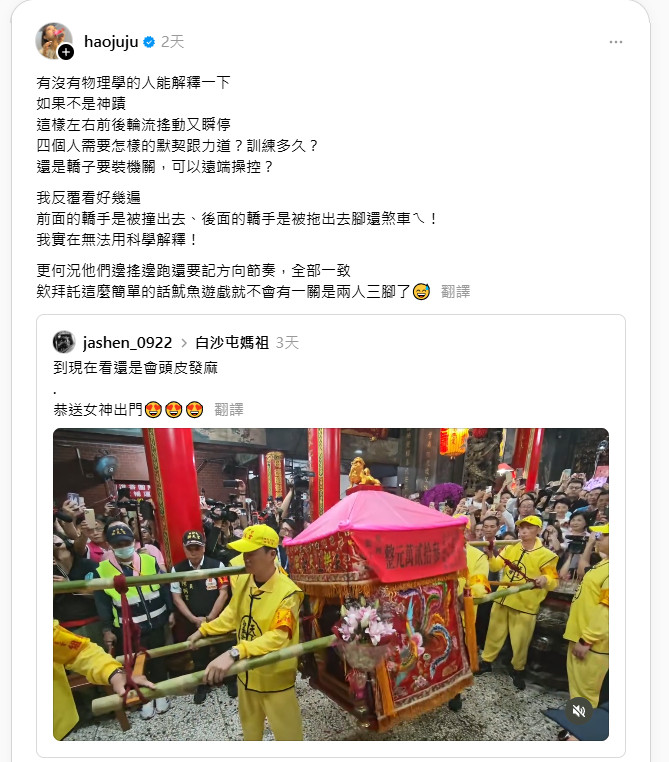Click the 恭送女神出門 caption text
The image size is (669, 762).
click(x=98, y=410)
